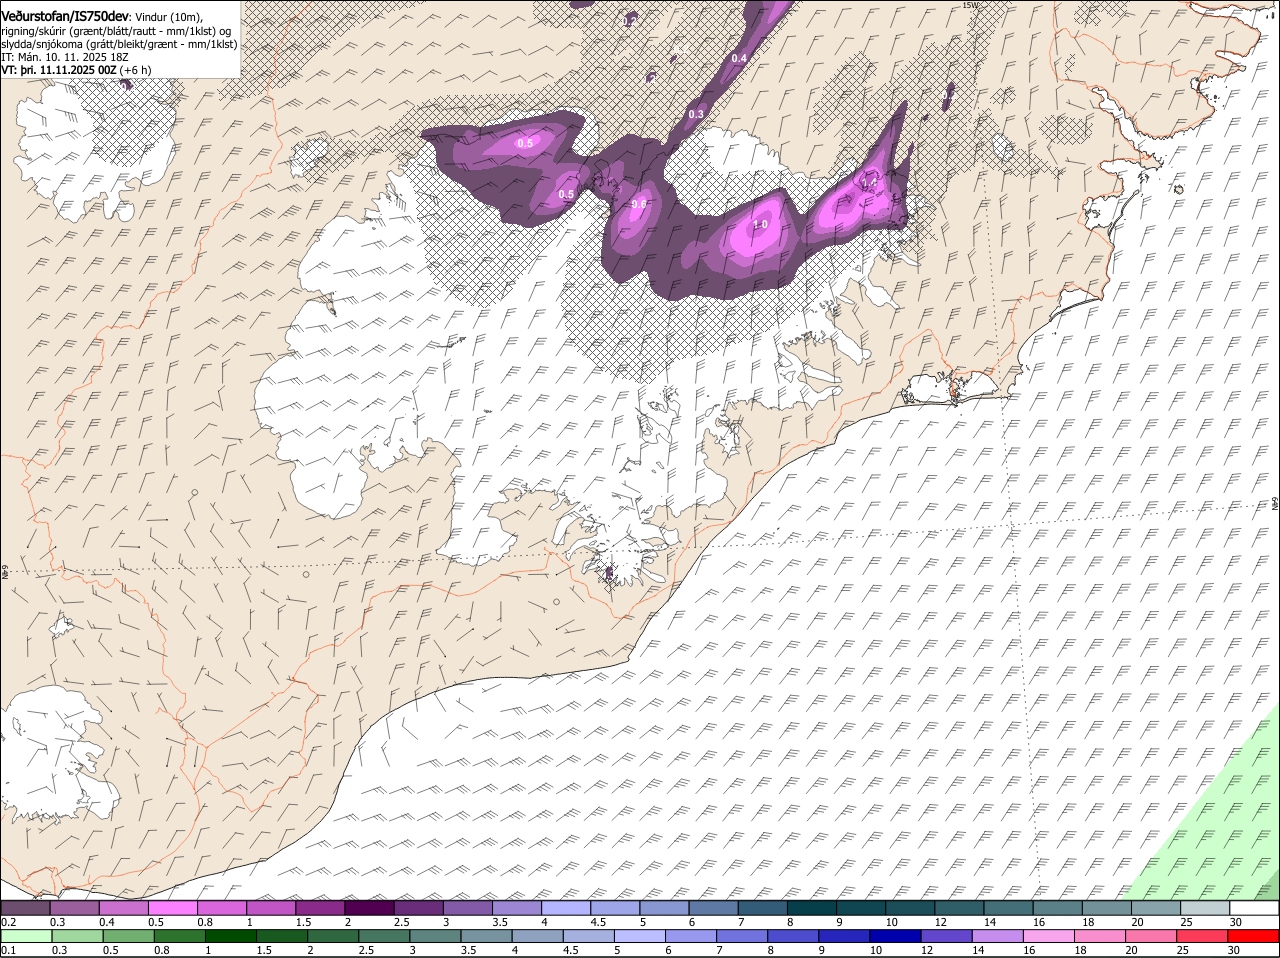Click the white swatch ending the upper legend
Image resolution: width=1280 pixels, height=958 pixels.
coord(1254,908)
